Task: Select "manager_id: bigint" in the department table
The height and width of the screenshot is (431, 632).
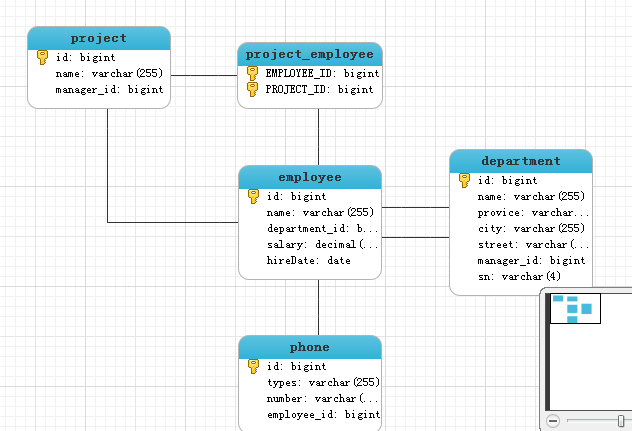Action: tap(531, 261)
